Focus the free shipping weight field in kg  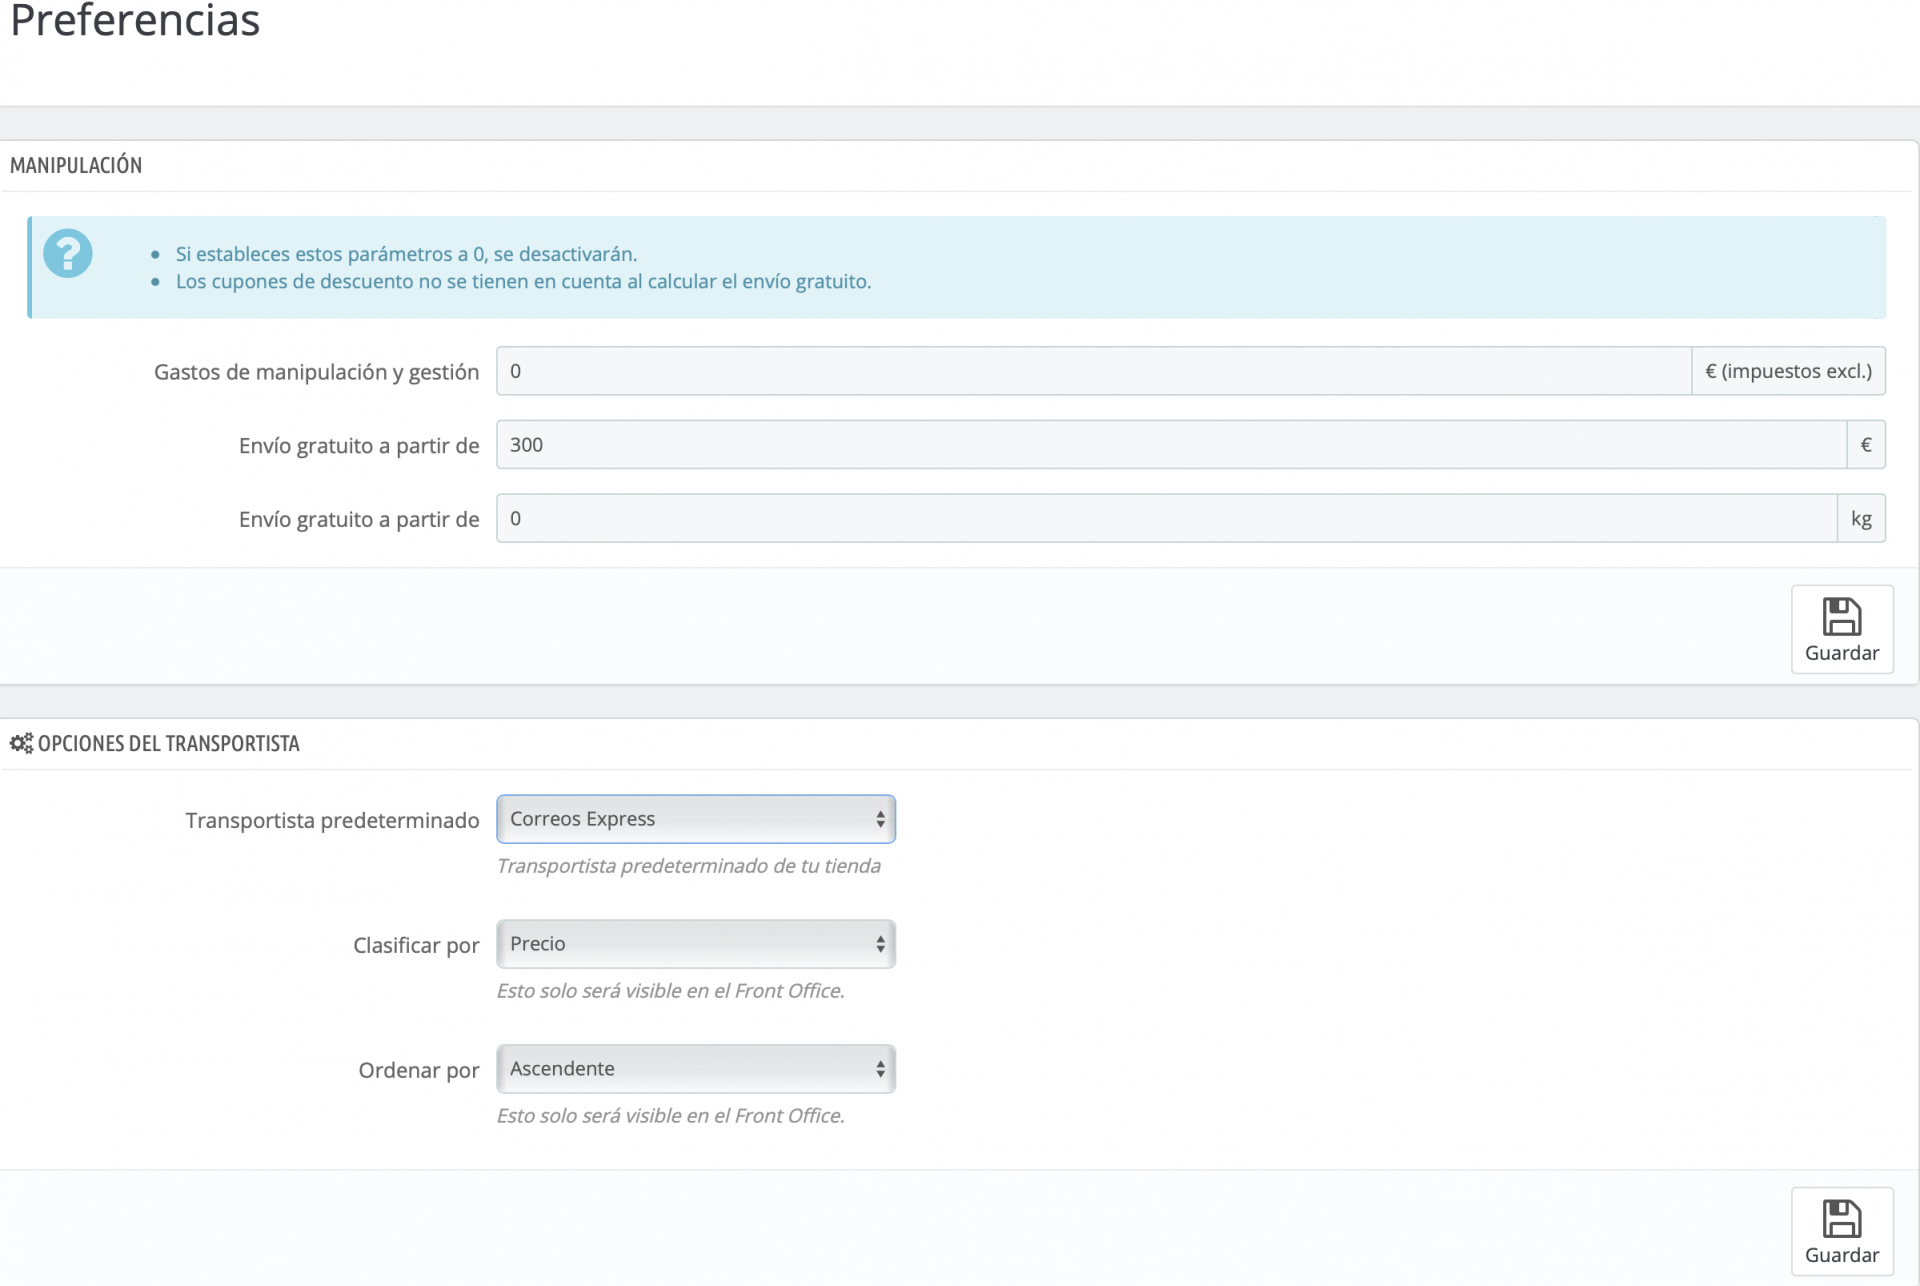1165,519
